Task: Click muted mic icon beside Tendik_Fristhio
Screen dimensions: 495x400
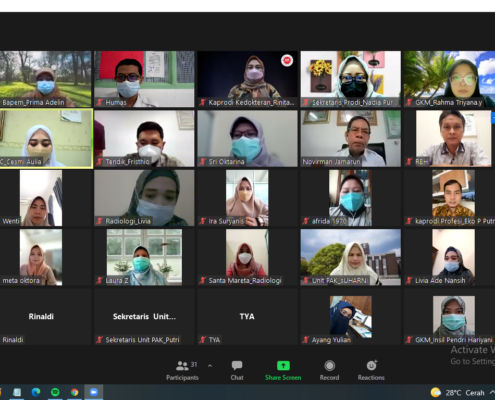Action: [99, 162]
